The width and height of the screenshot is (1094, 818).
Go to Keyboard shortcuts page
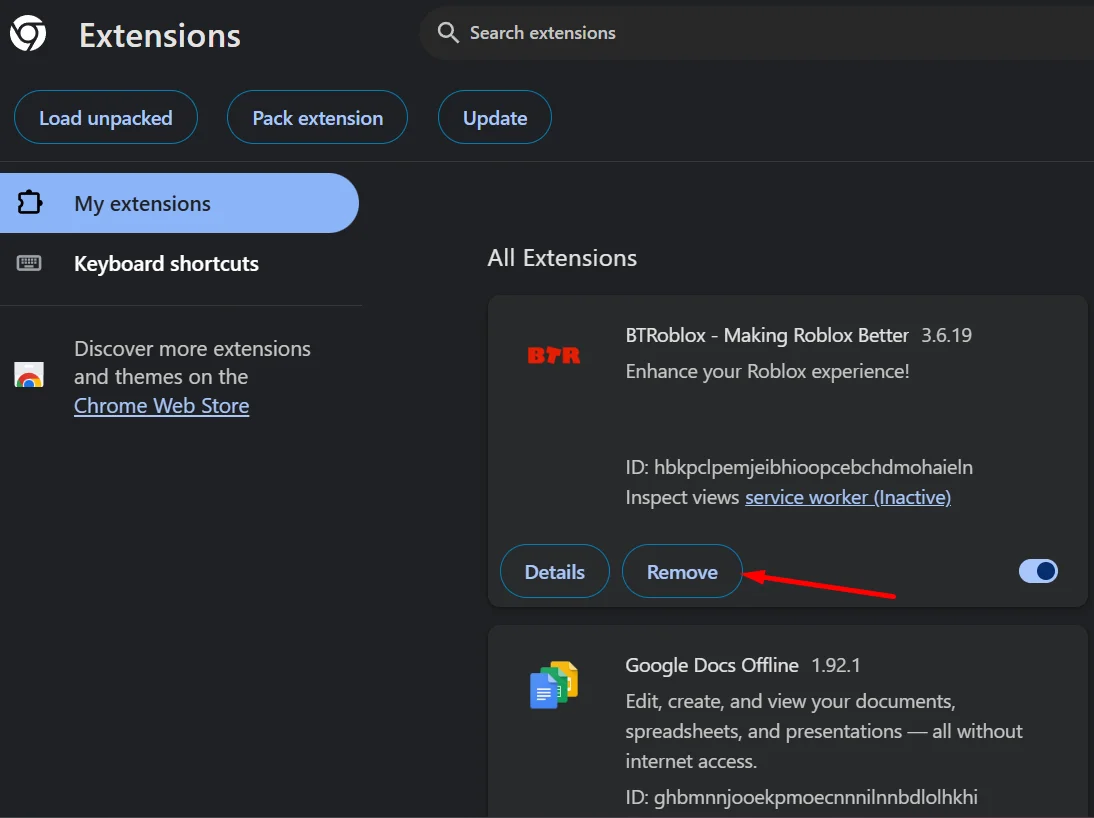point(166,264)
